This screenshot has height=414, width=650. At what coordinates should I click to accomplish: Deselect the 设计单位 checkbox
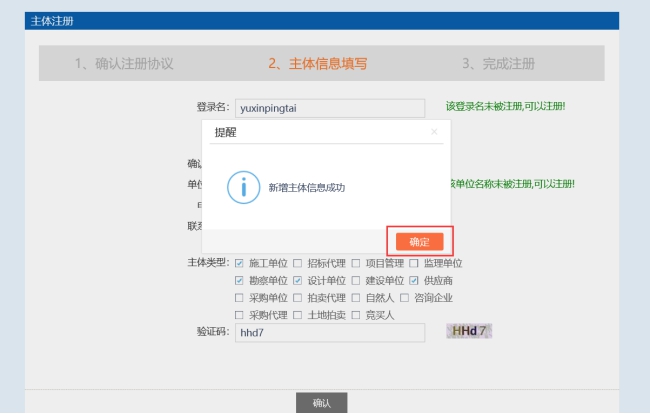[x=297, y=280]
